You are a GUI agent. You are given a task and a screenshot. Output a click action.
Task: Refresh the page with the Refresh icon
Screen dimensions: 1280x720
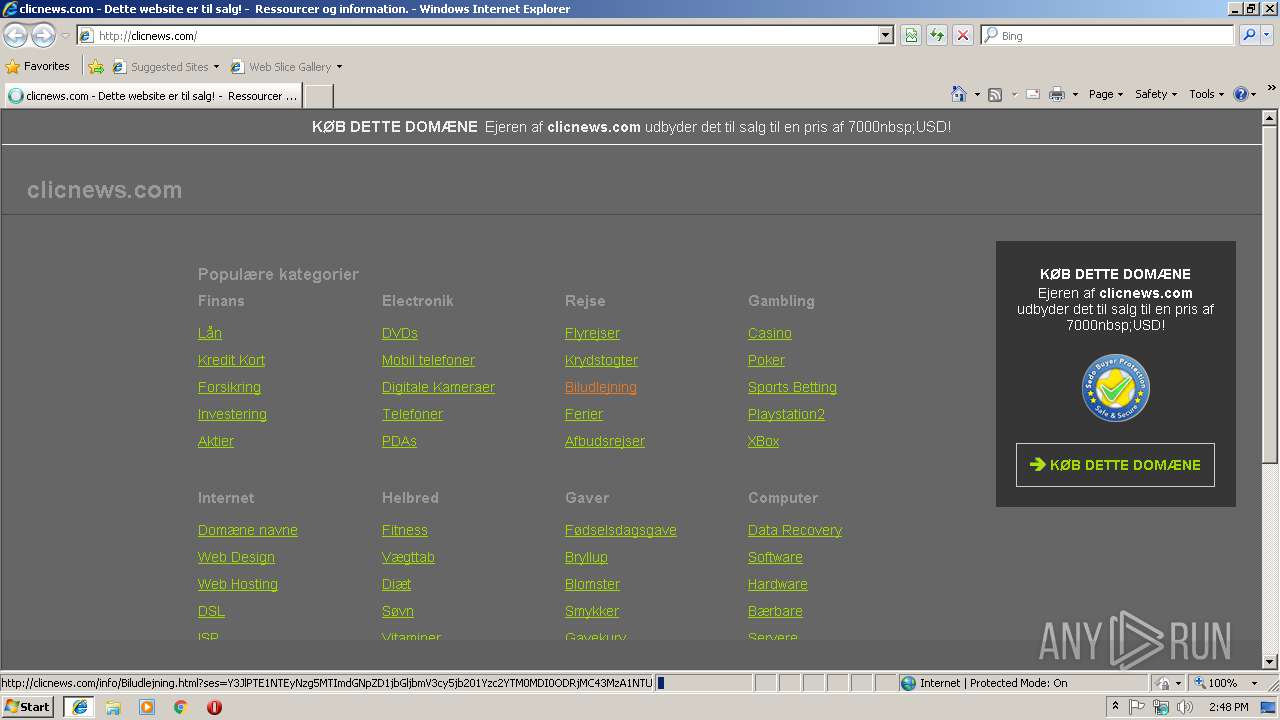(x=937, y=35)
